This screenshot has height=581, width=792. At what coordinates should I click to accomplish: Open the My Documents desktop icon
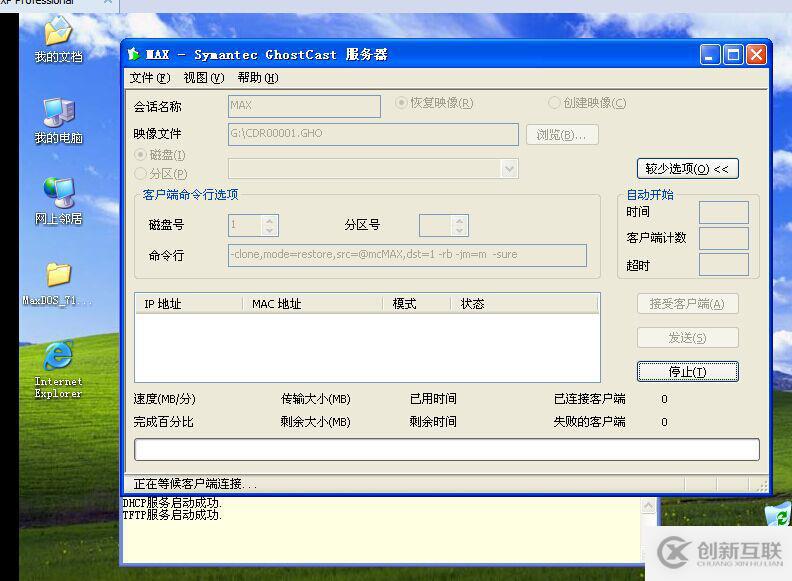58,38
